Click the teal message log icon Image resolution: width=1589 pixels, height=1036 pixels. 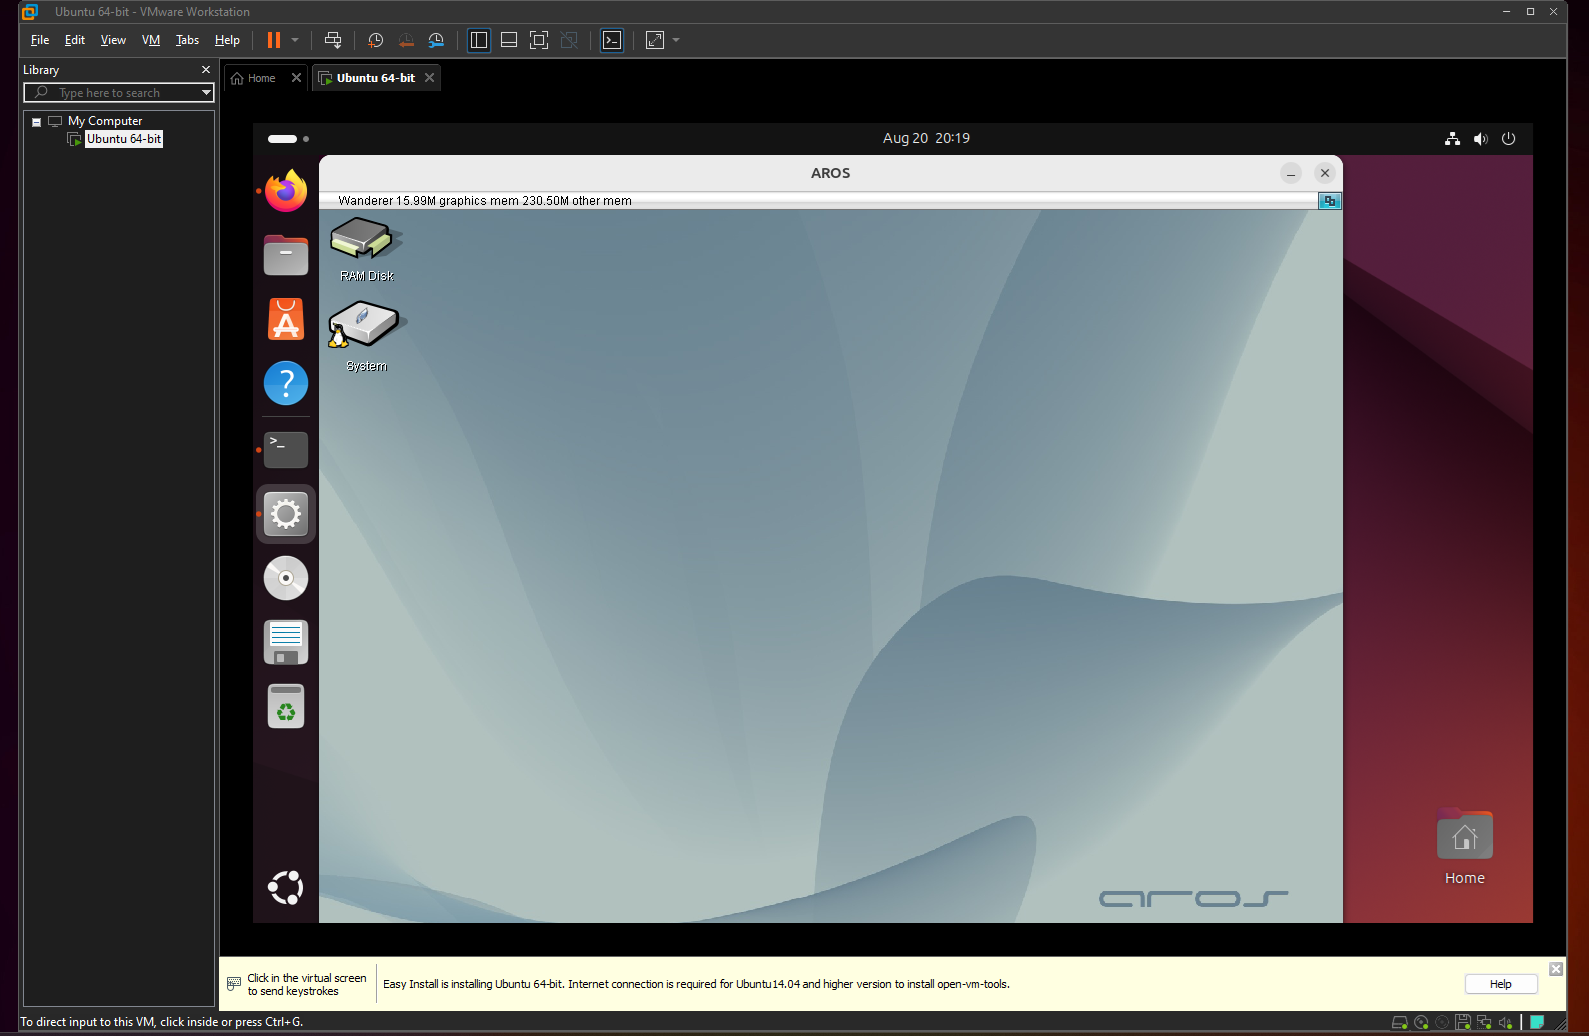click(x=1537, y=1022)
